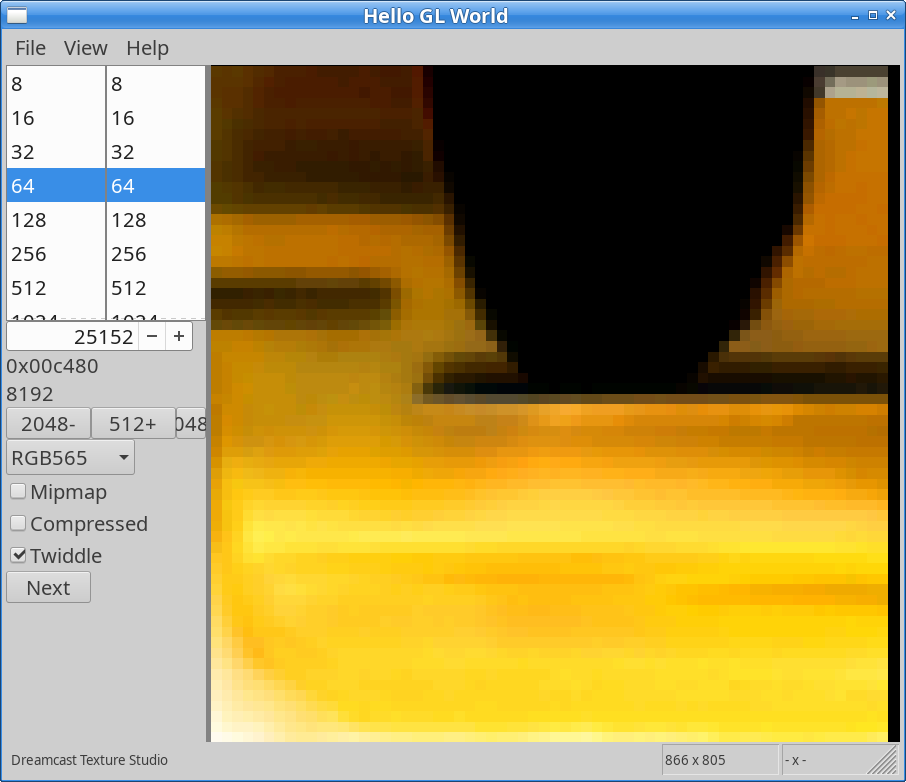Click the 2048- button

tap(49, 424)
